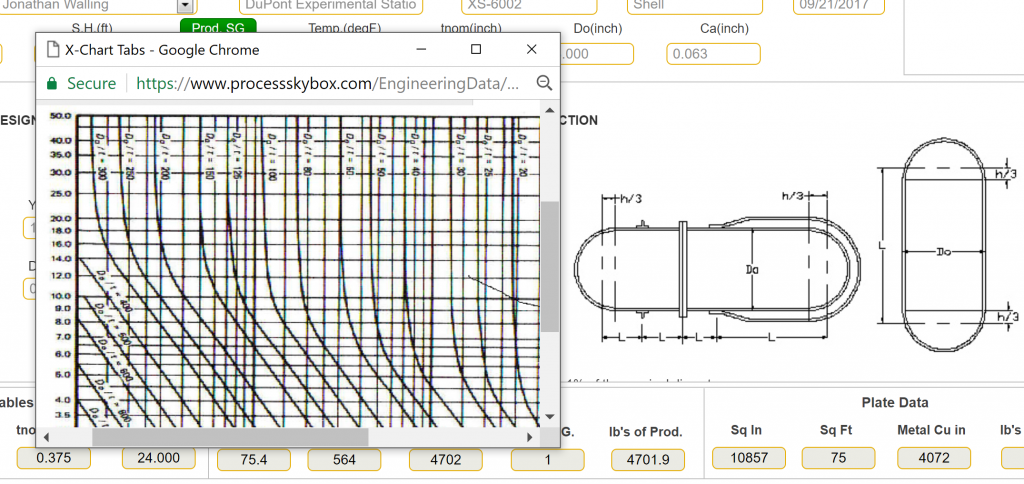Click the horizontal scrollbar thumb in chart popup
Screen dimensions: 1024x484
click(231, 437)
